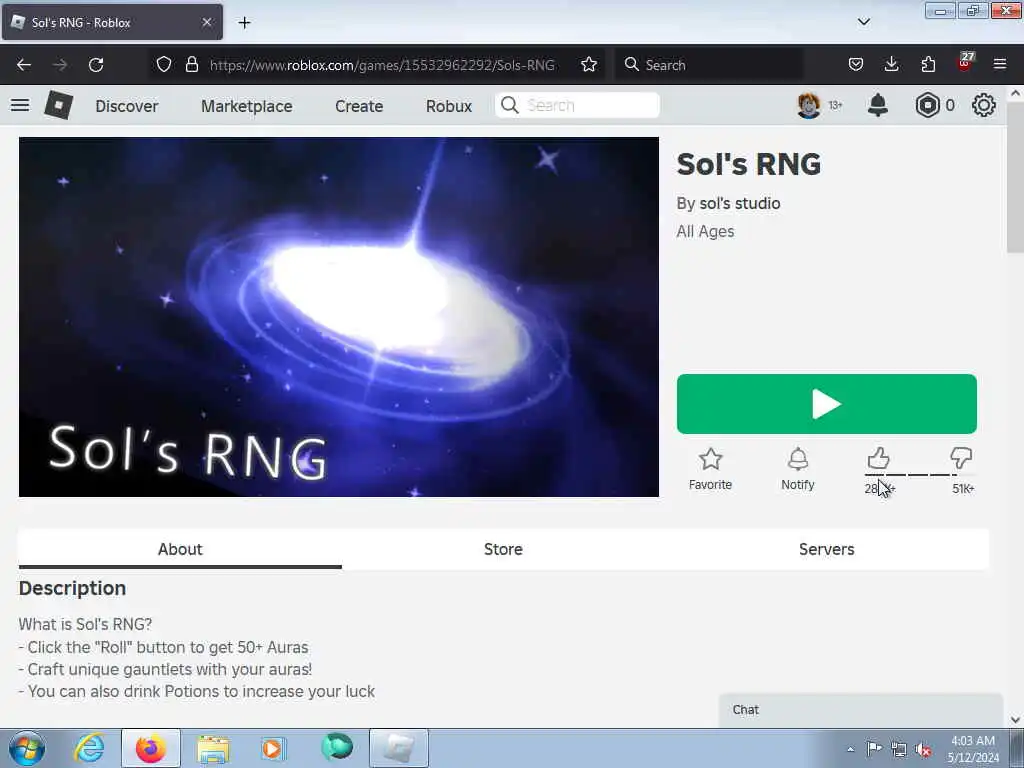Dislike the game with thumbs down

961,458
